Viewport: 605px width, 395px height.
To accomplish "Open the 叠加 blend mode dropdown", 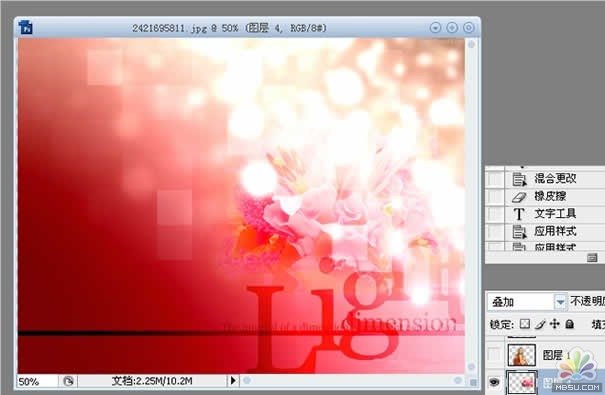I will click(x=560, y=302).
